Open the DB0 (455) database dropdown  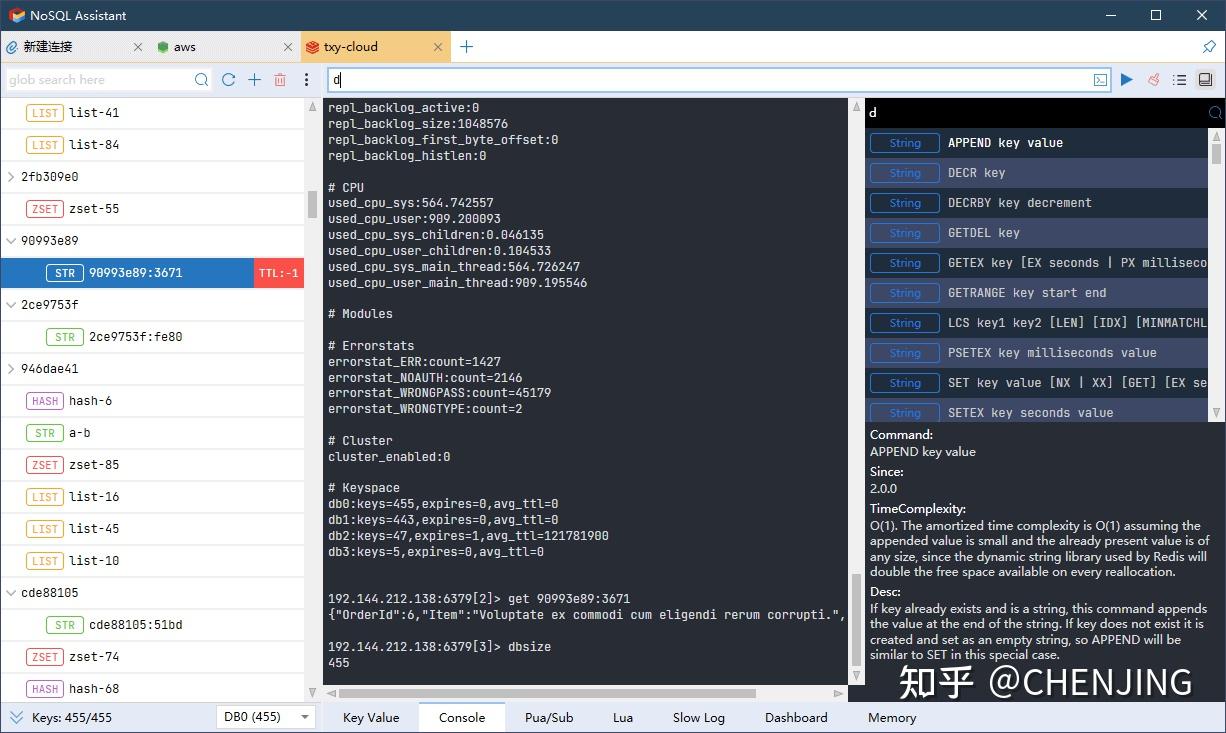265,717
